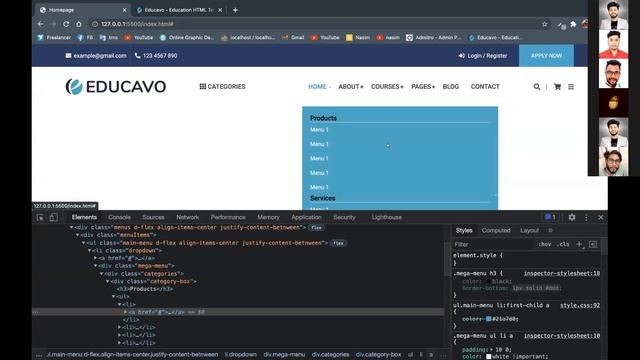The image size is (640, 360).
Task: Open DevTools more options menu
Action: 586,218
